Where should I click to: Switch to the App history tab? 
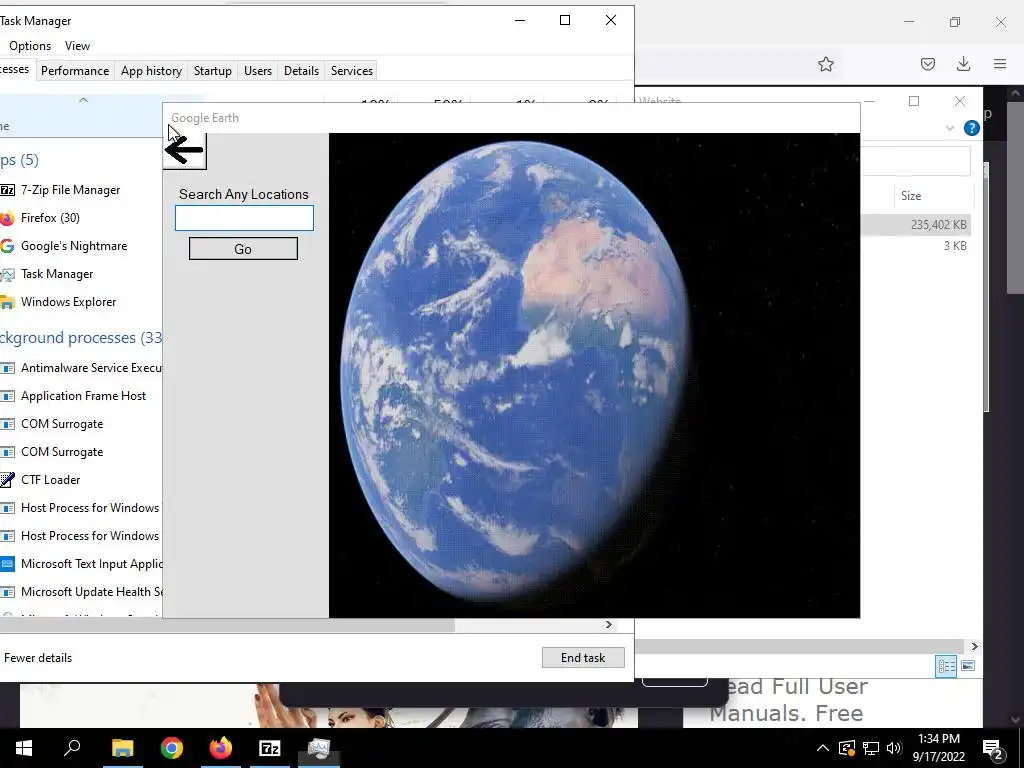point(152,71)
